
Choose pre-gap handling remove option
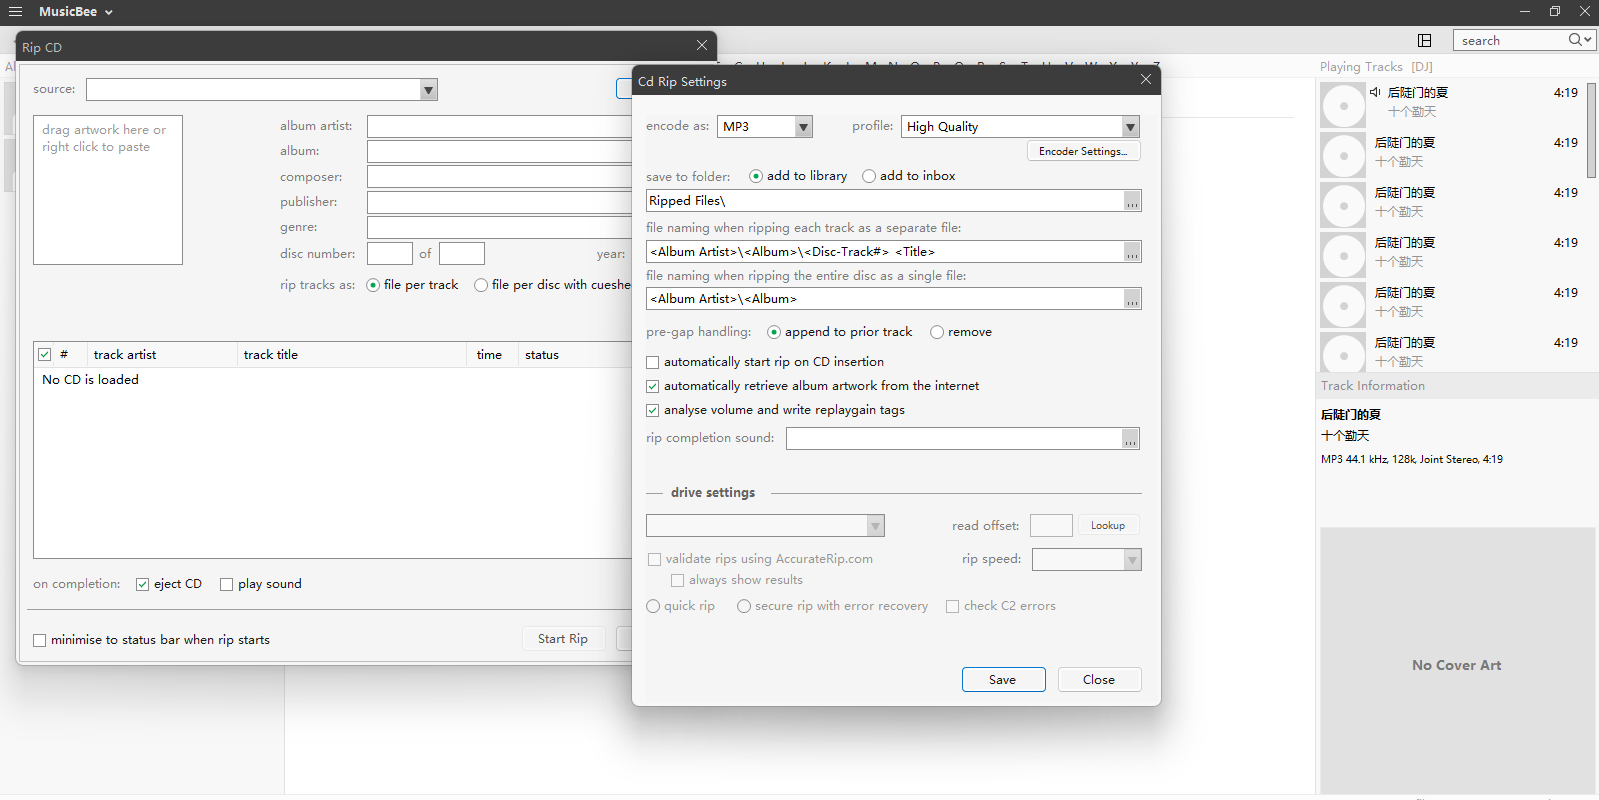937,332
